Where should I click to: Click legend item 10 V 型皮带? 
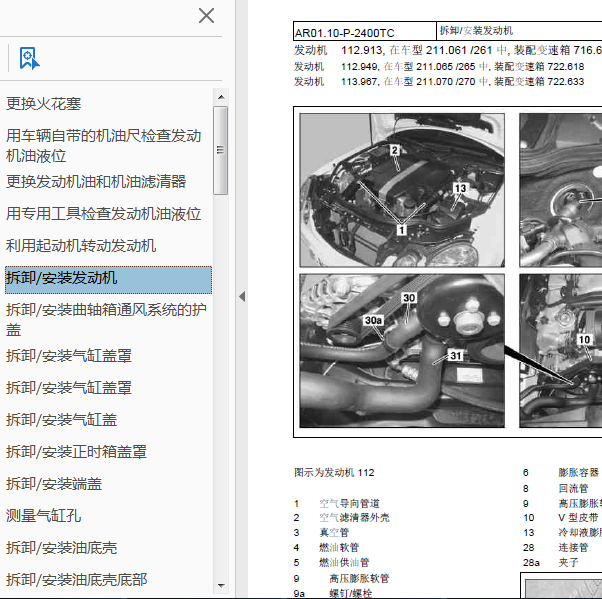561,518
